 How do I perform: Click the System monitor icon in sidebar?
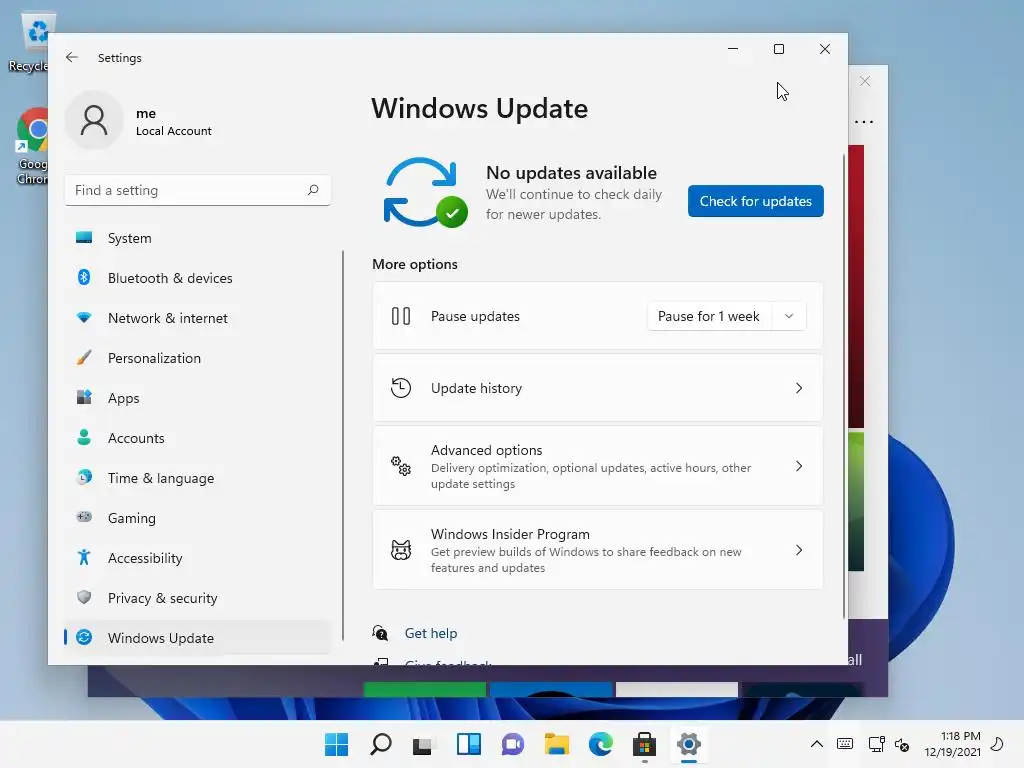pos(84,238)
